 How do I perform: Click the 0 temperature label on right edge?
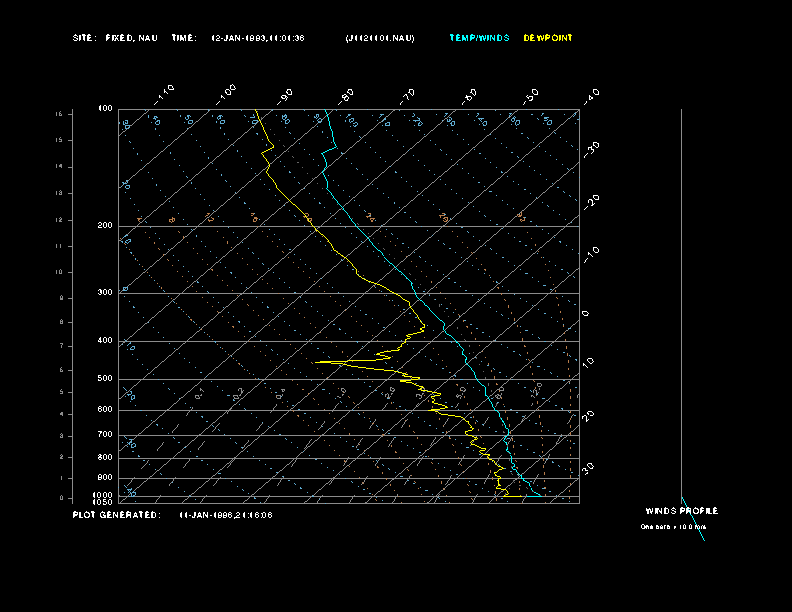point(585,314)
